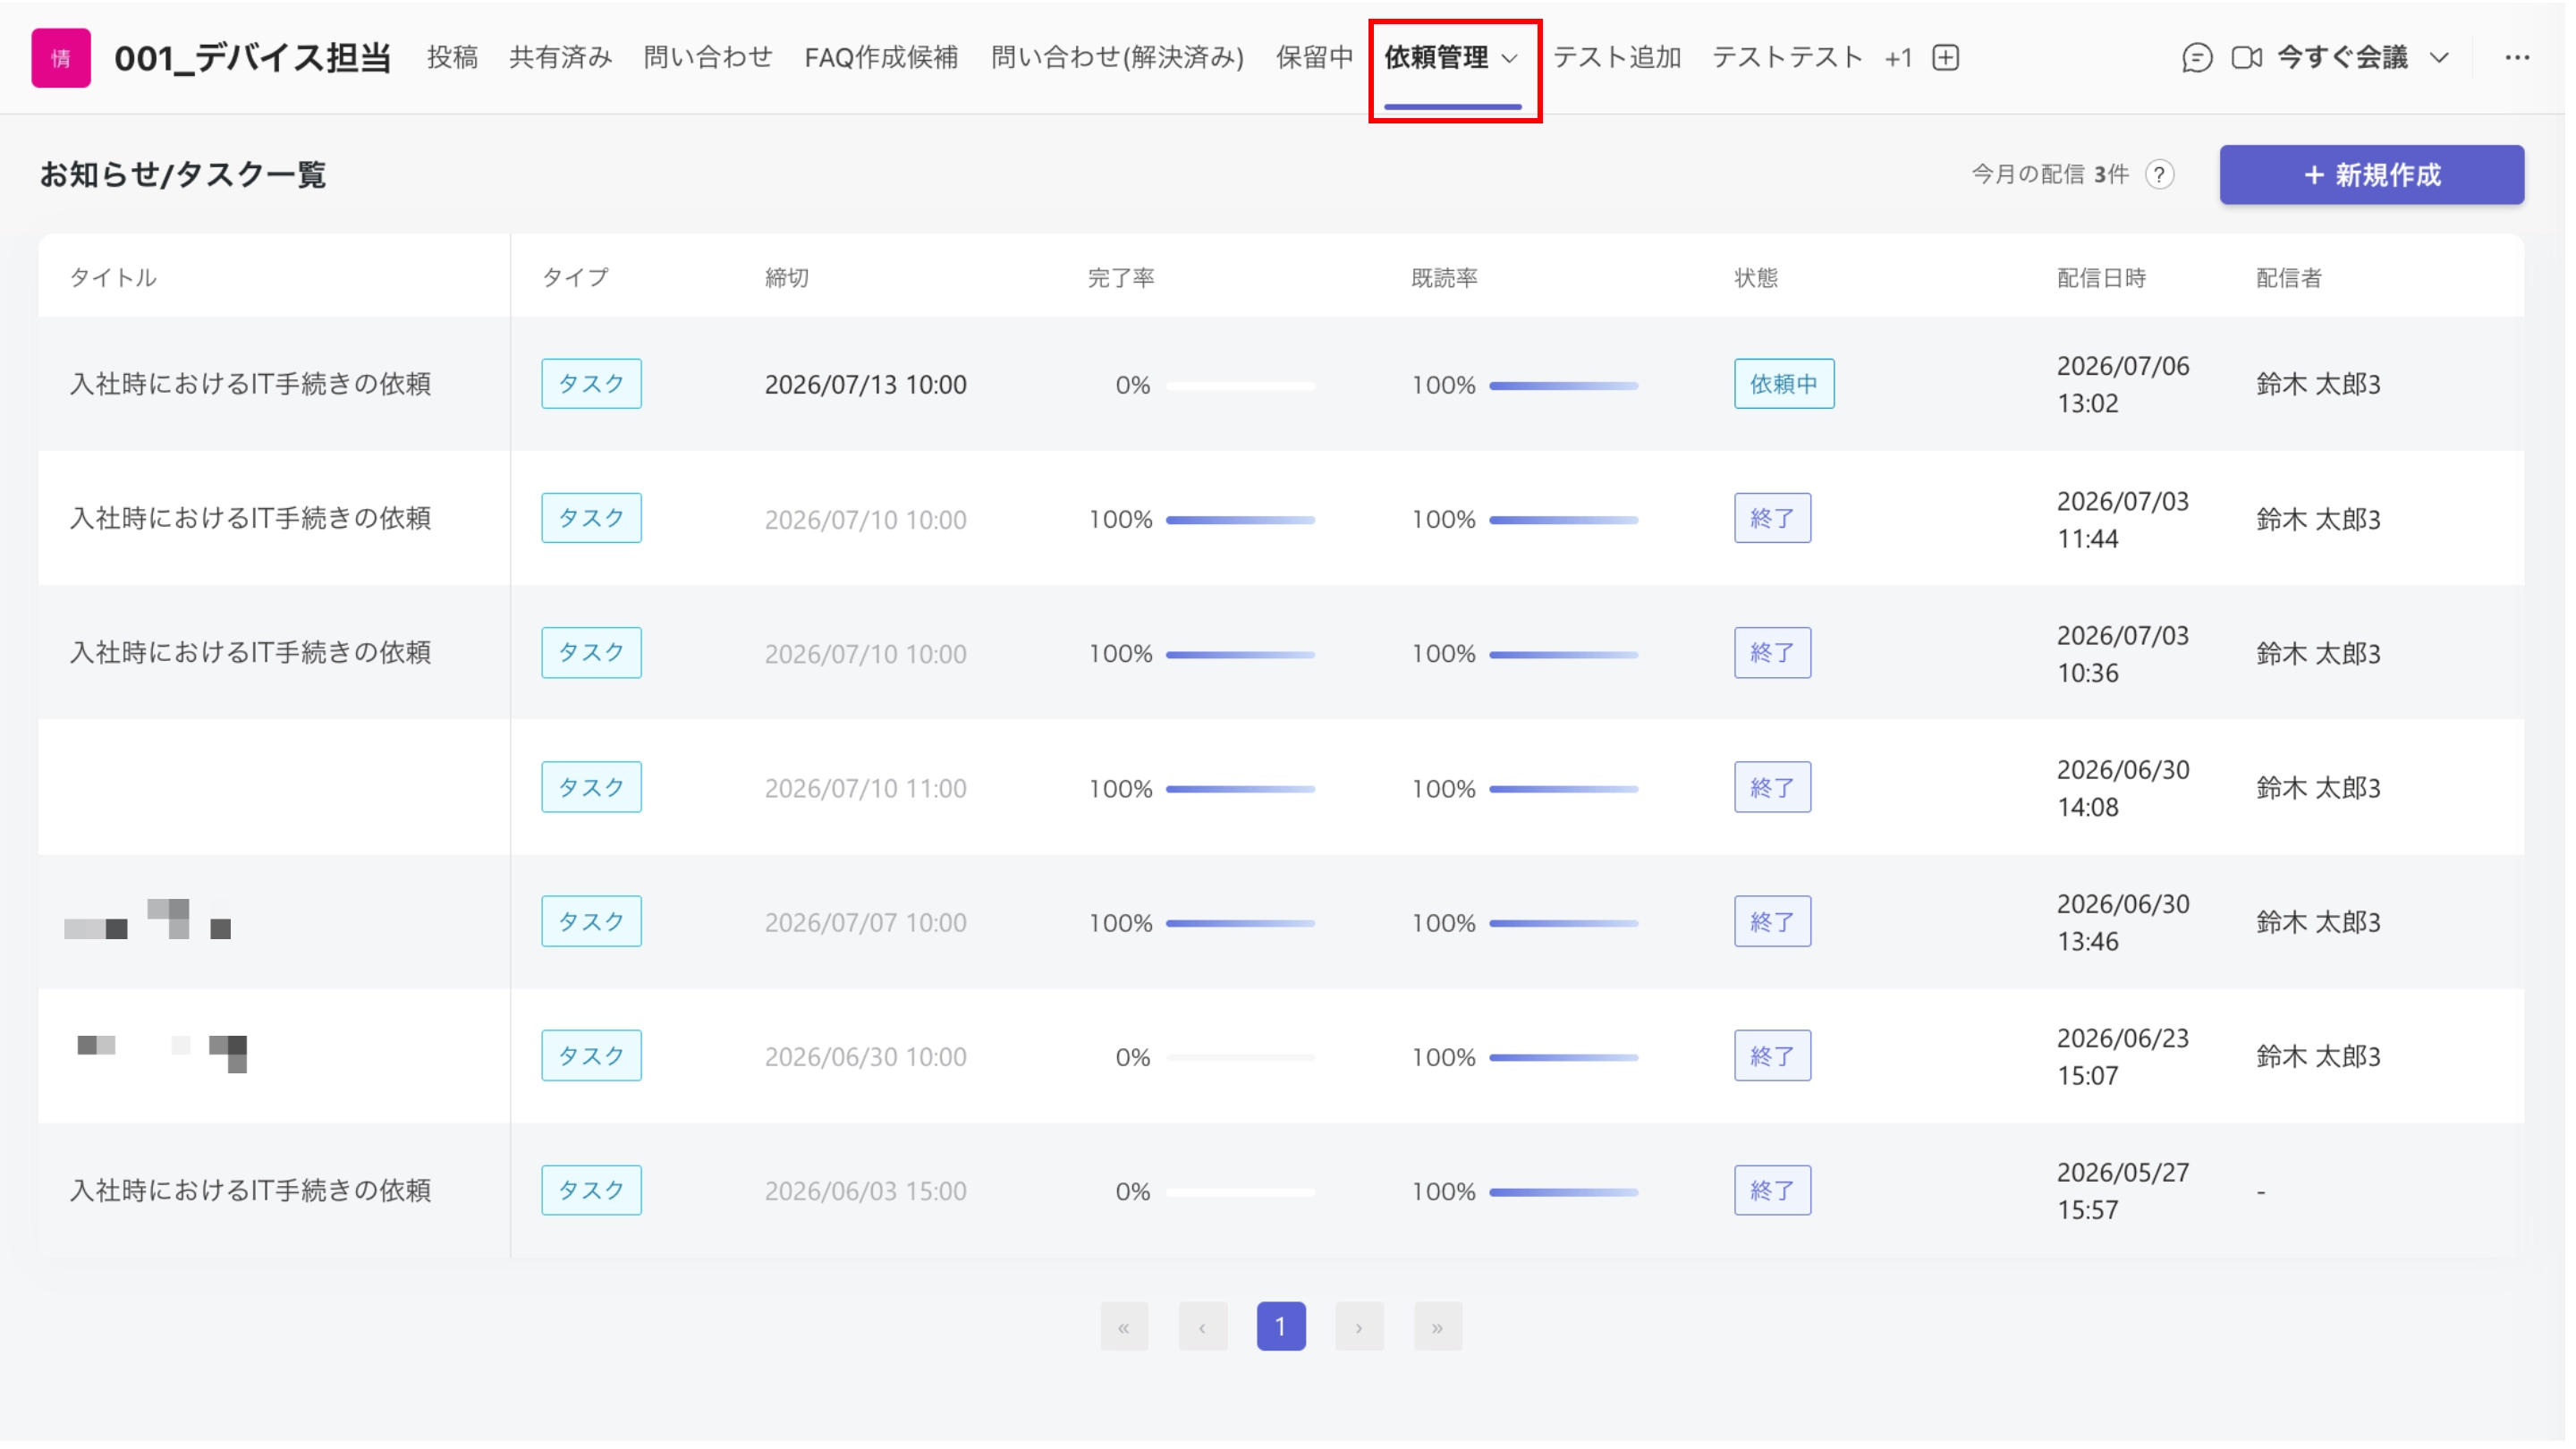Open the テスト追加 tab
The image size is (2576, 1449).
(x=1617, y=57)
